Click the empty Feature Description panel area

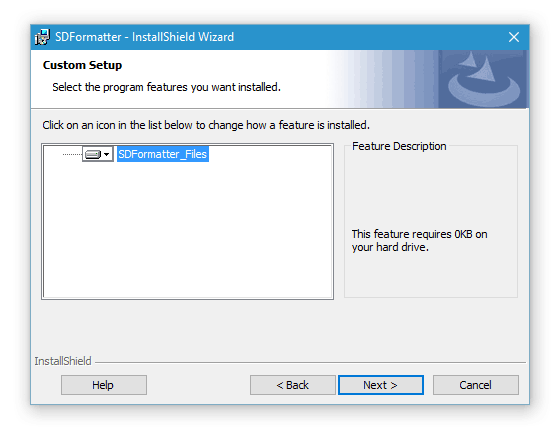(431, 189)
